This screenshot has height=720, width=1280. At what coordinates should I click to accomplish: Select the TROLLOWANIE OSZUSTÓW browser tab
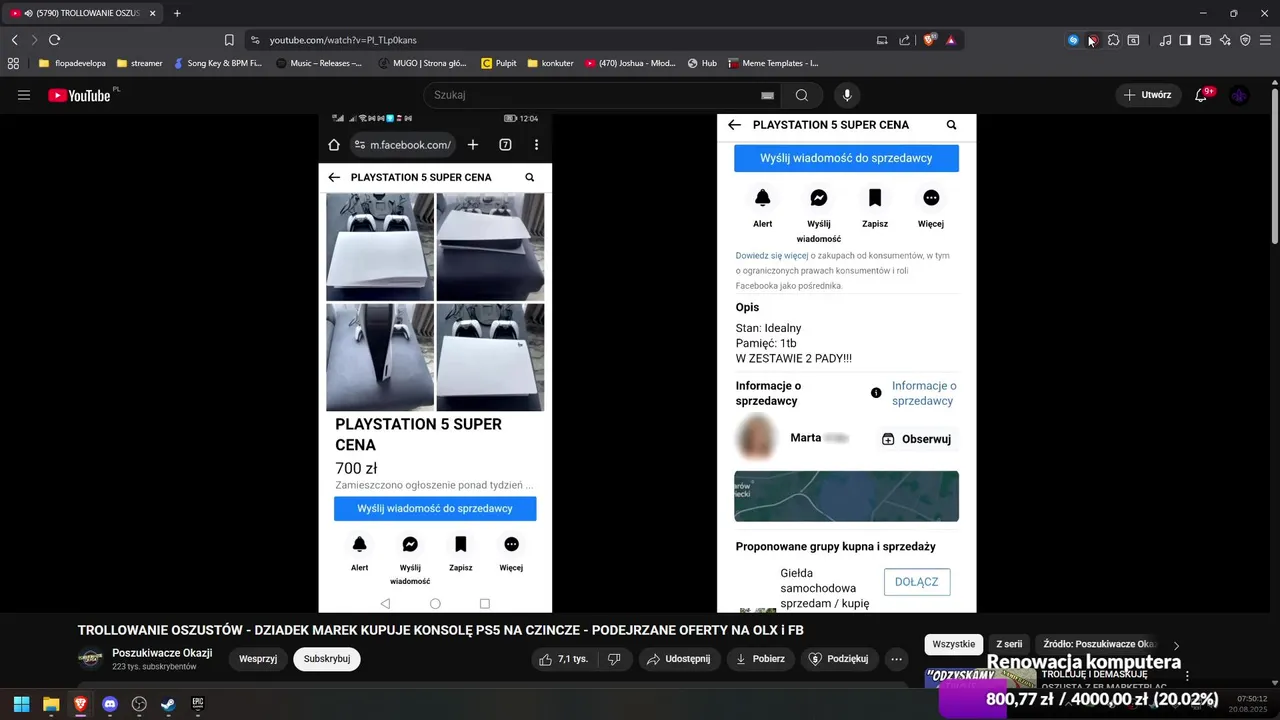tap(84, 13)
